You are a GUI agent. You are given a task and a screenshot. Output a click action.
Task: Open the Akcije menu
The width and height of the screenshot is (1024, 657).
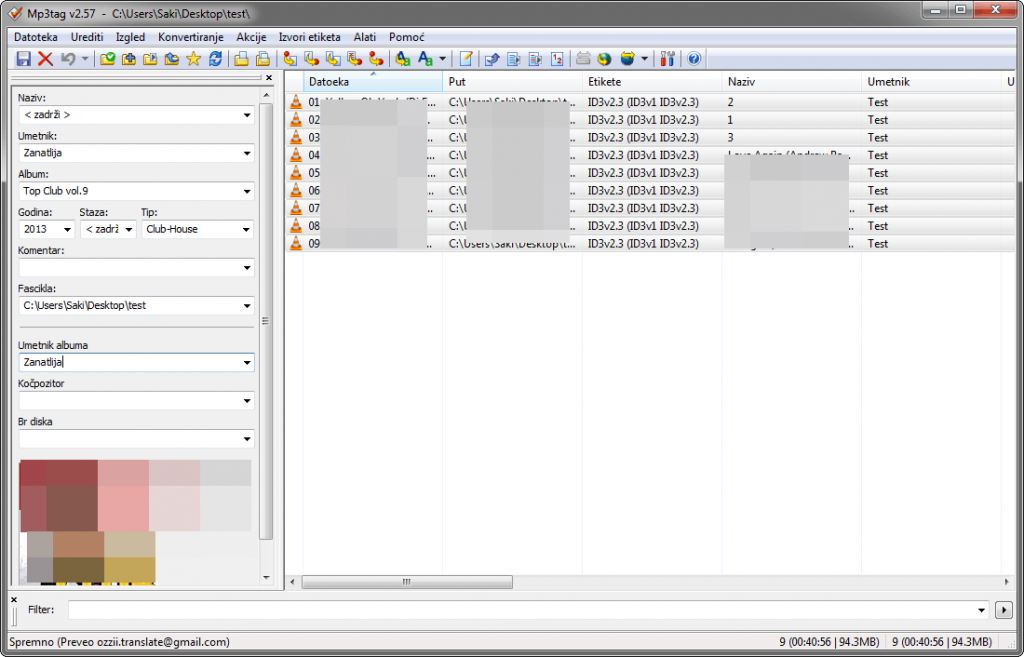pyautogui.click(x=251, y=37)
